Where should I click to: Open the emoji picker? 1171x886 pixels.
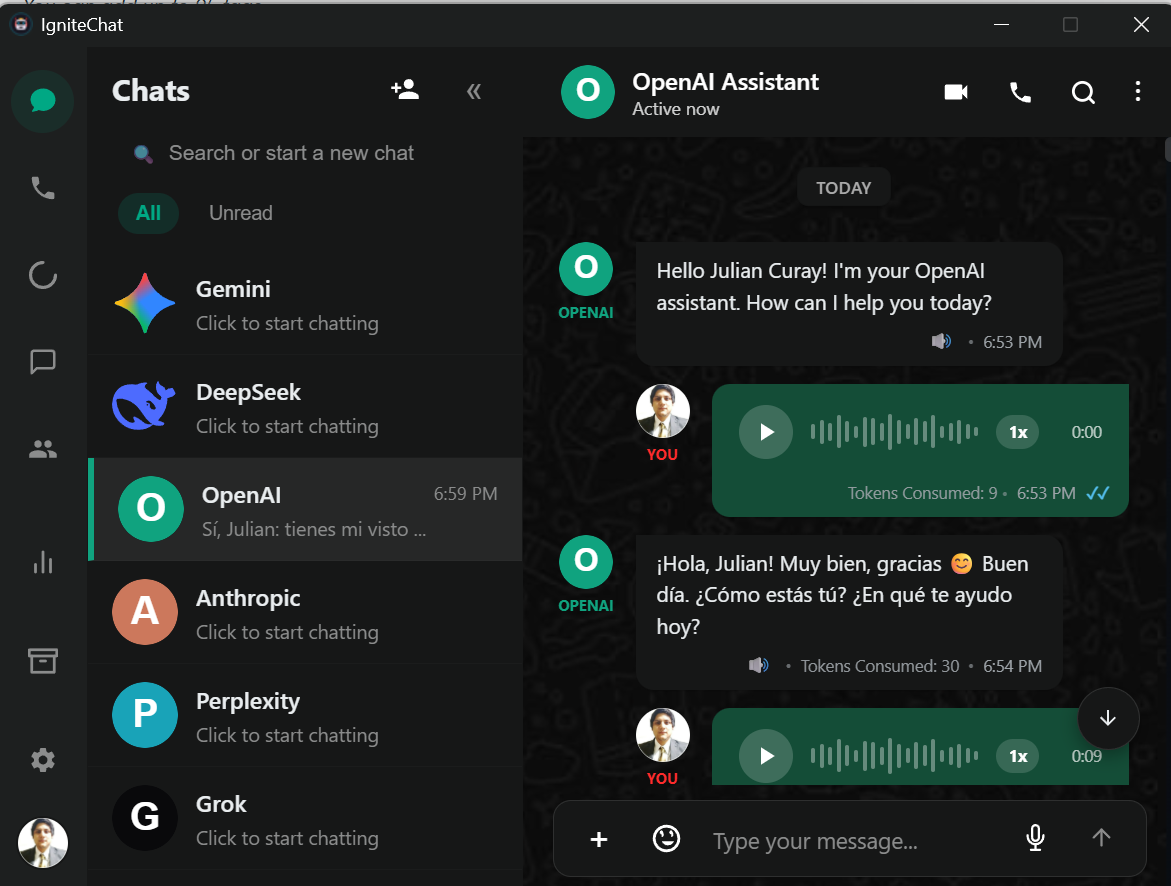click(665, 839)
